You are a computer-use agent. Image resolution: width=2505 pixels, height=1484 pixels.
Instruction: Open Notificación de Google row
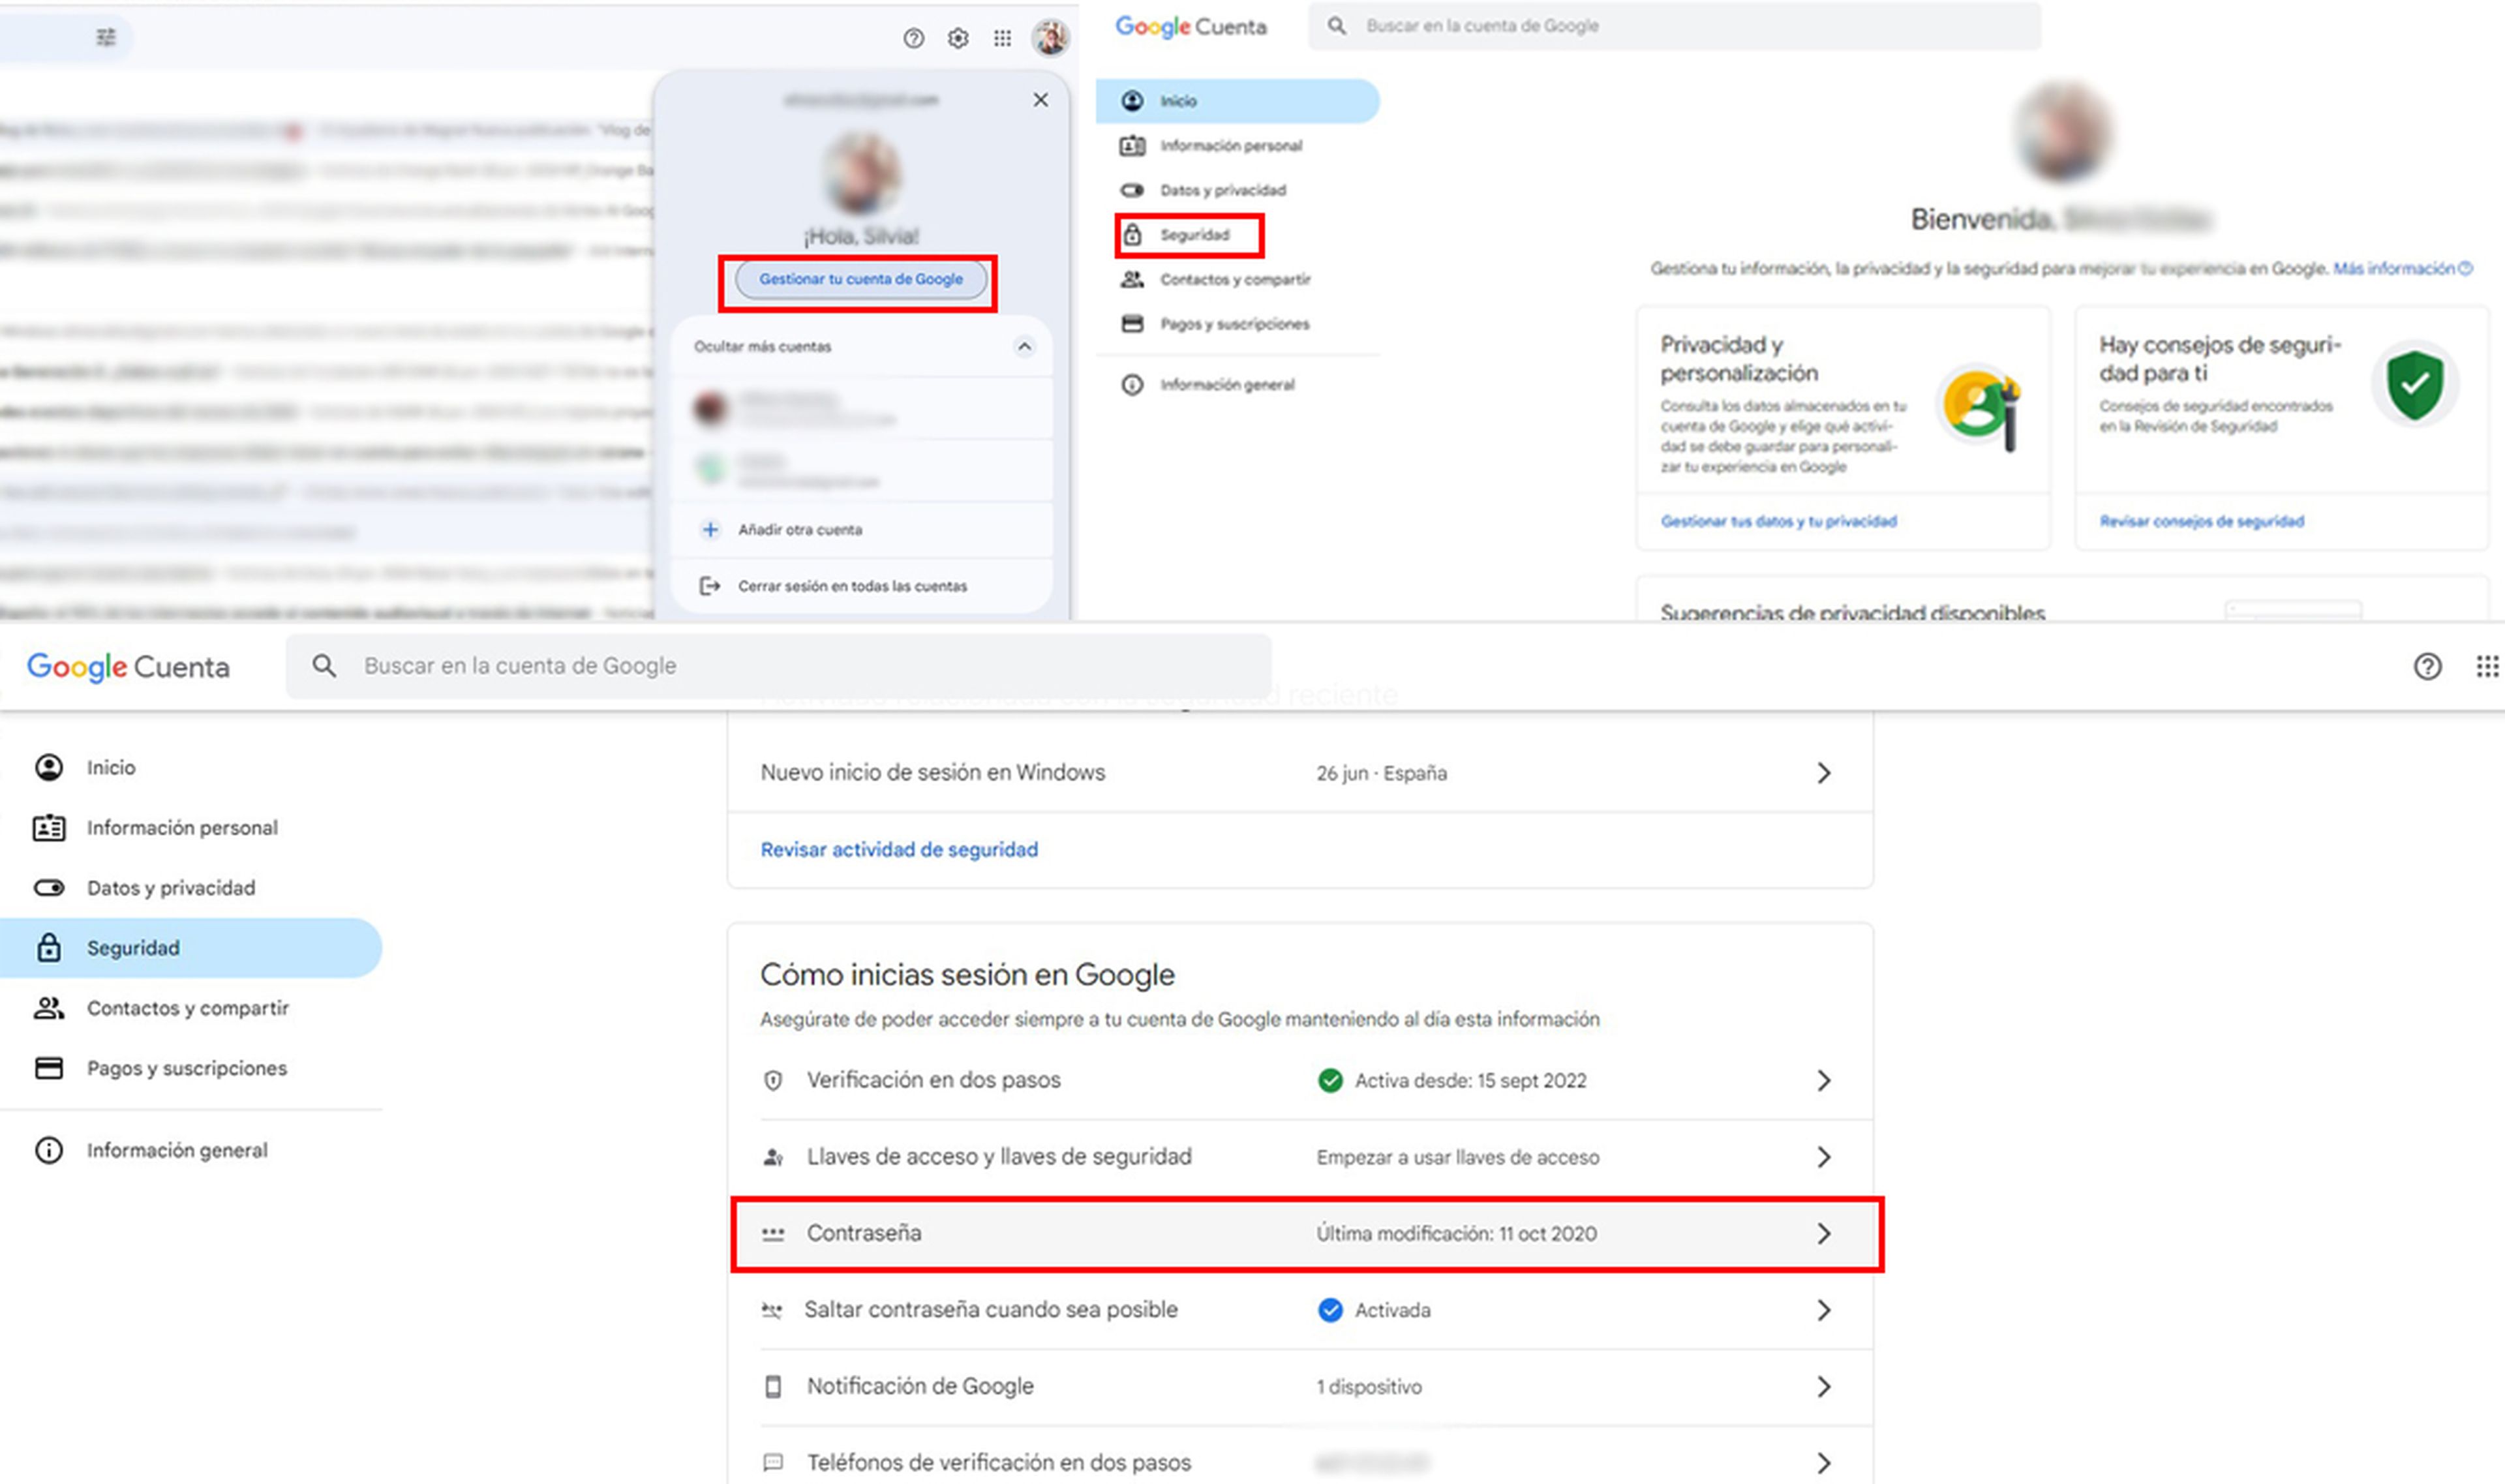(x=1300, y=1387)
